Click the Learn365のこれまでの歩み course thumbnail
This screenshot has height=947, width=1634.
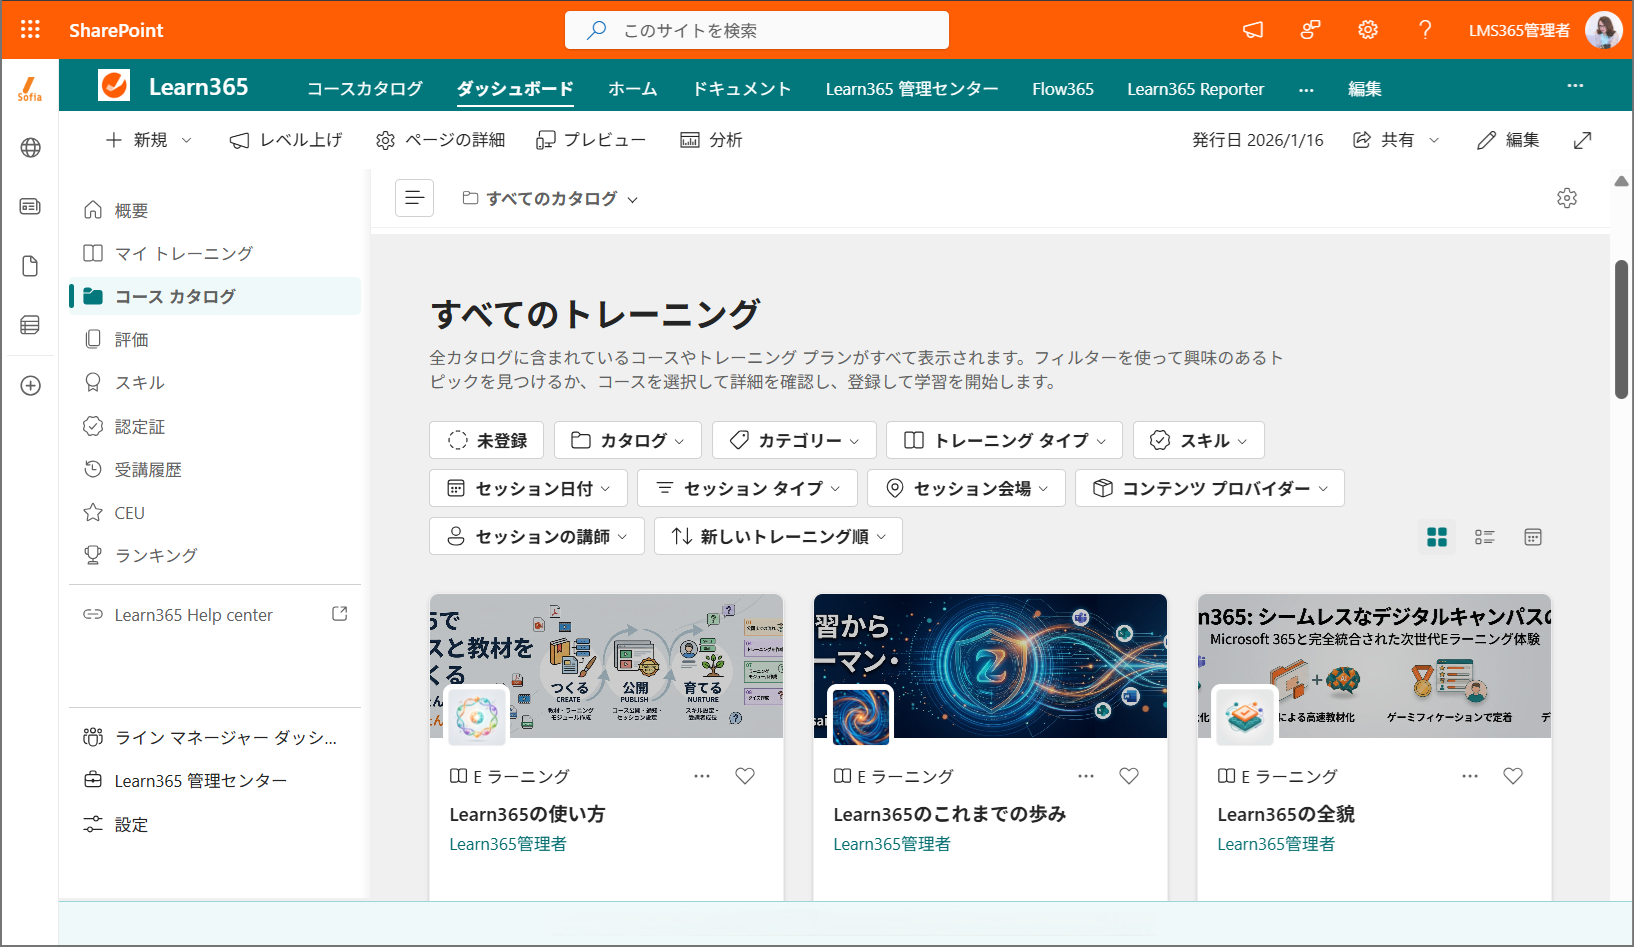990,666
